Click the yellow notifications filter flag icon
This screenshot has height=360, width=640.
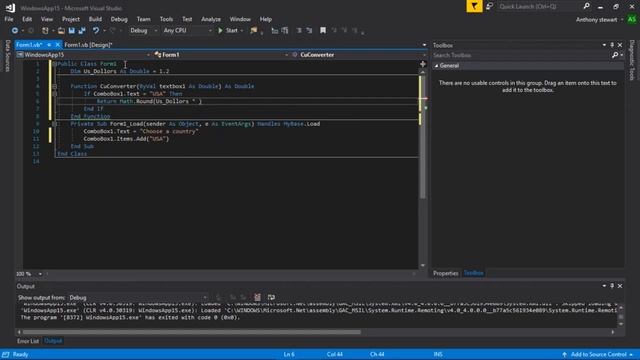point(474,6)
